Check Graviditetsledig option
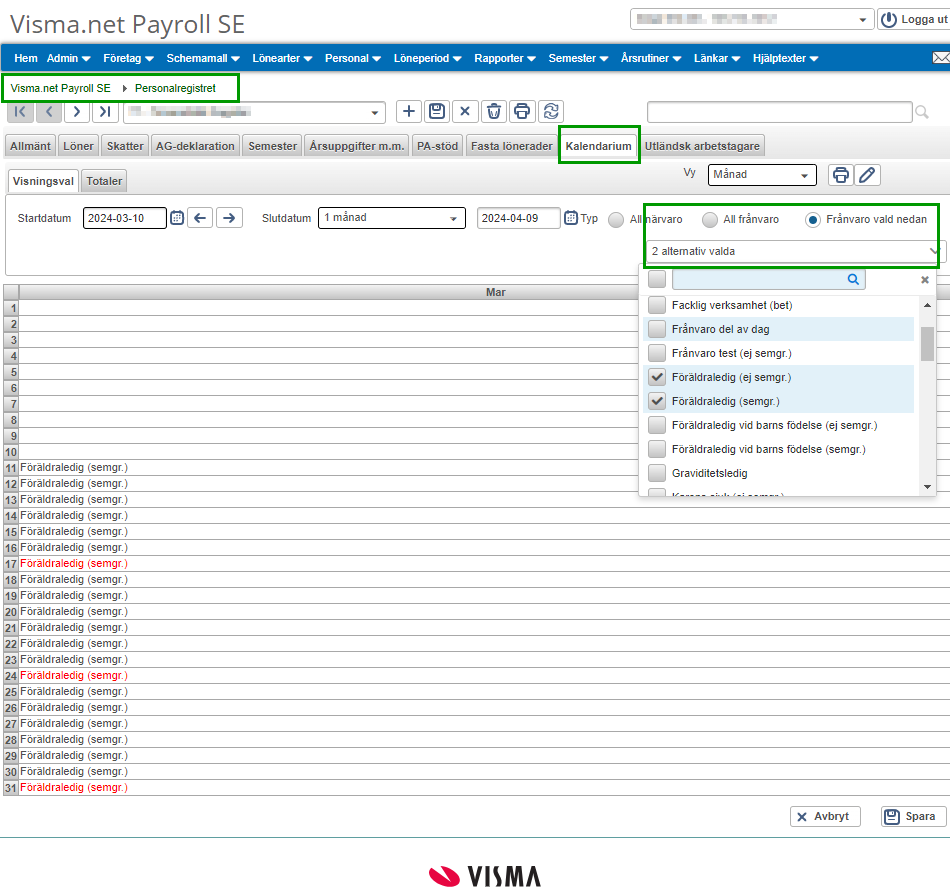The image size is (950, 895). (x=657, y=473)
